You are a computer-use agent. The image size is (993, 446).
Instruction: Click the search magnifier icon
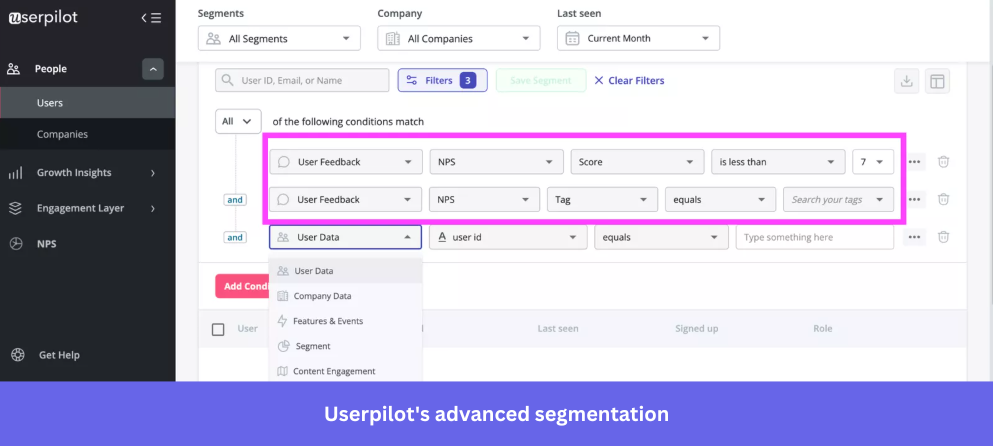[x=228, y=80]
